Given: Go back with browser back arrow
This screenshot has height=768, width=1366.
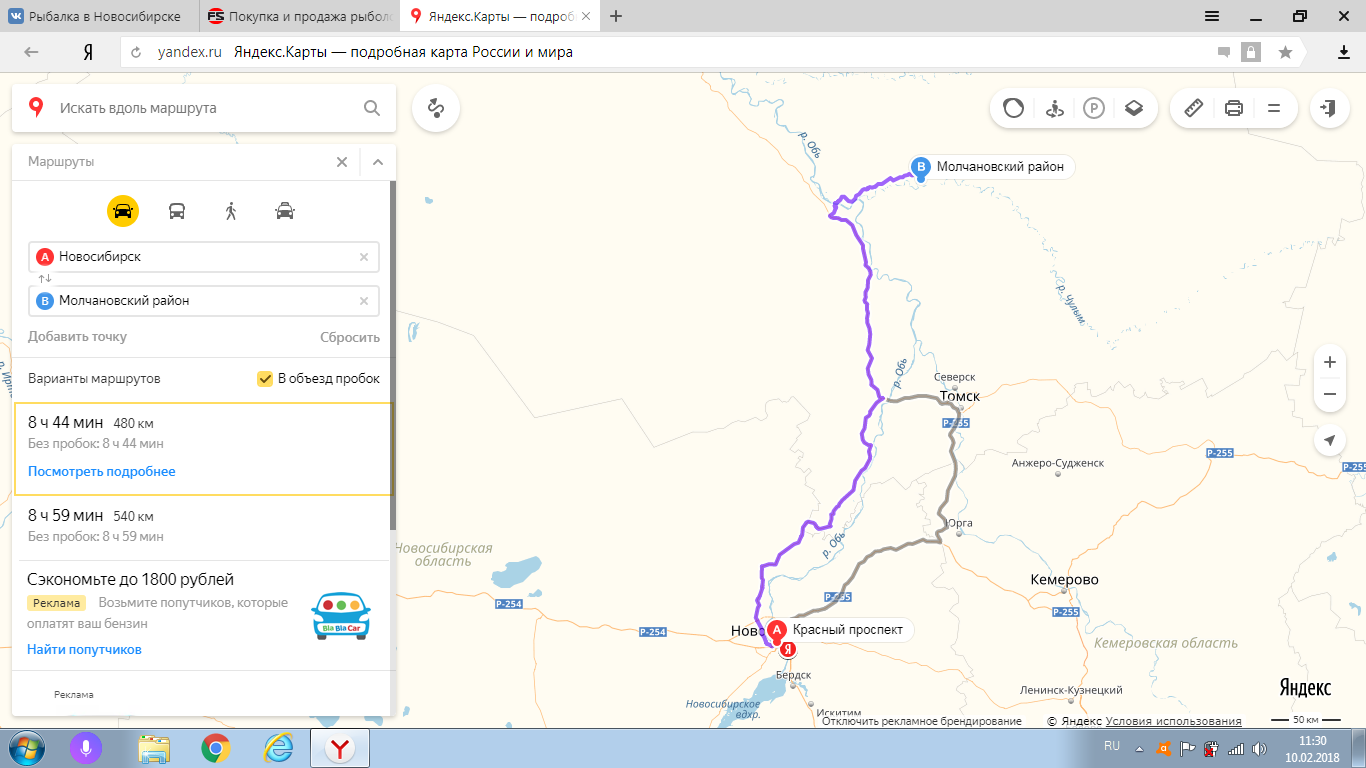Looking at the screenshot, I should [x=31, y=52].
